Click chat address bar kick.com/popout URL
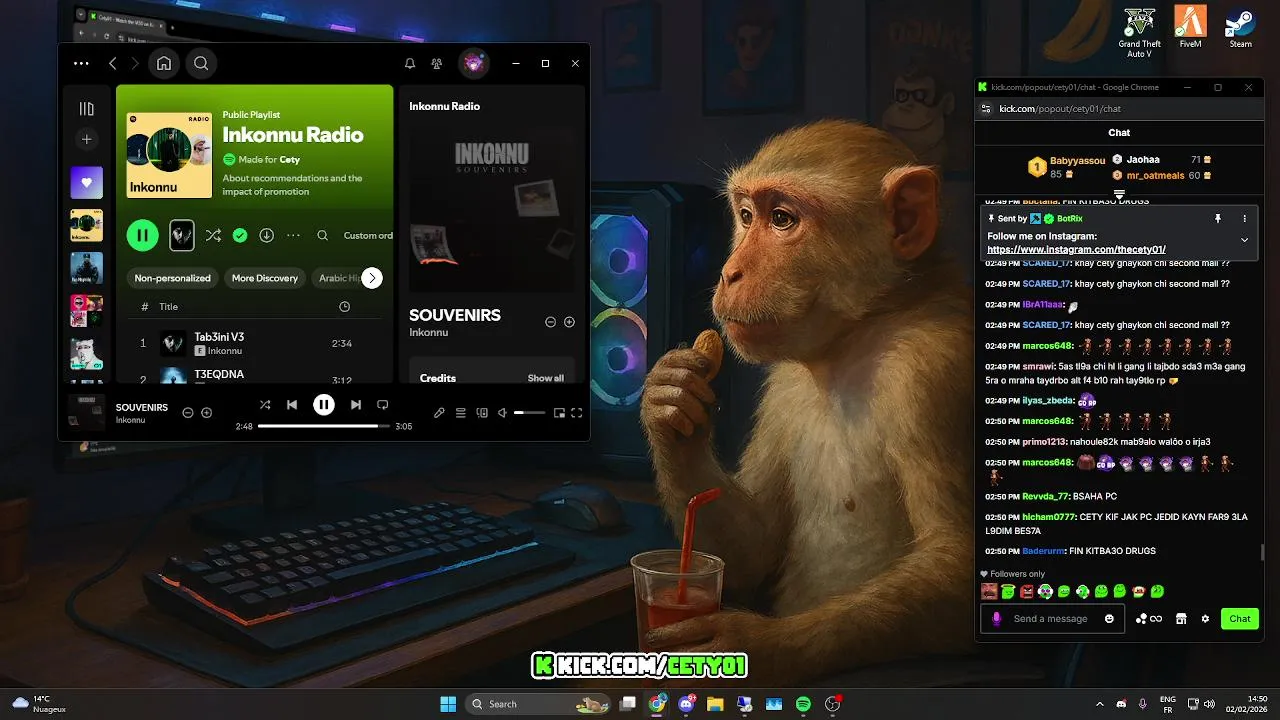This screenshot has height=720, width=1280. [1060, 108]
